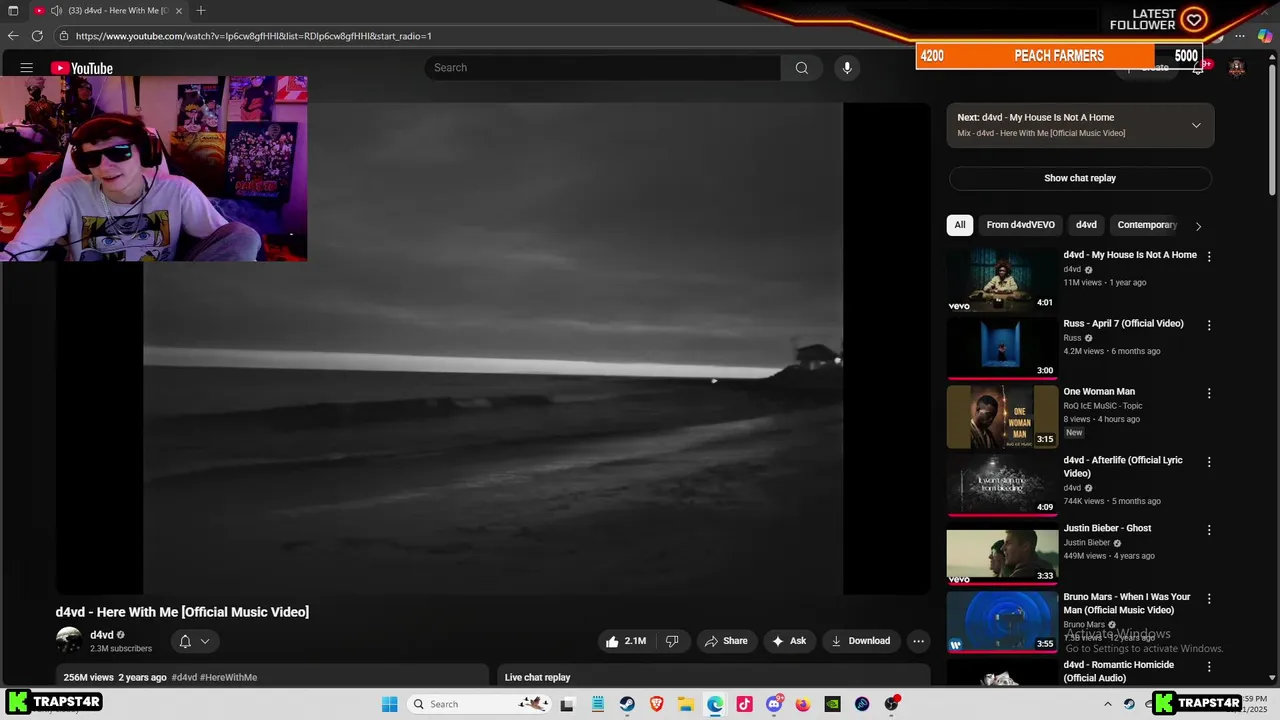The width and height of the screenshot is (1280, 720).
Task: Go to the YouTube home logo
Action: [82, 68]
